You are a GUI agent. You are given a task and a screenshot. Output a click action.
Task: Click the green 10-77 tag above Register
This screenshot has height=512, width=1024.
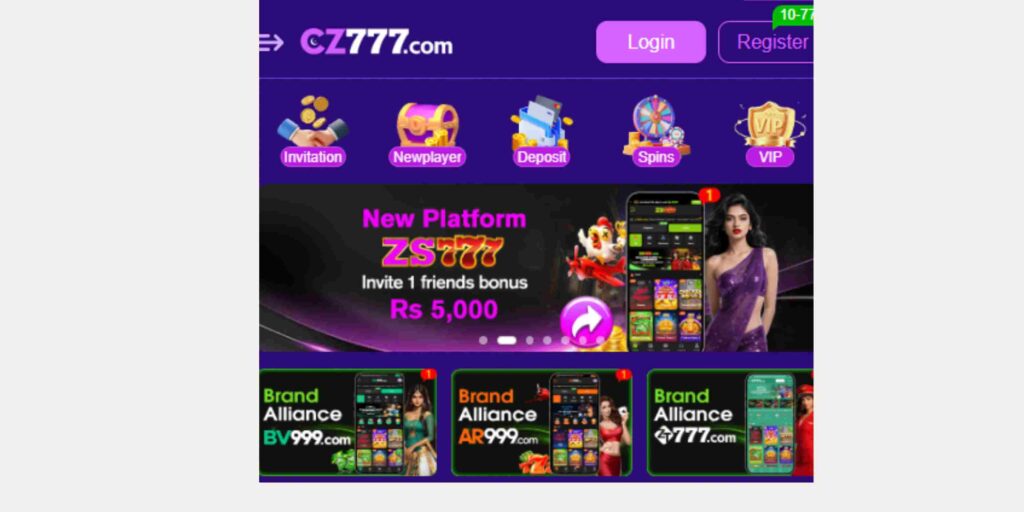tap(793, 16)
